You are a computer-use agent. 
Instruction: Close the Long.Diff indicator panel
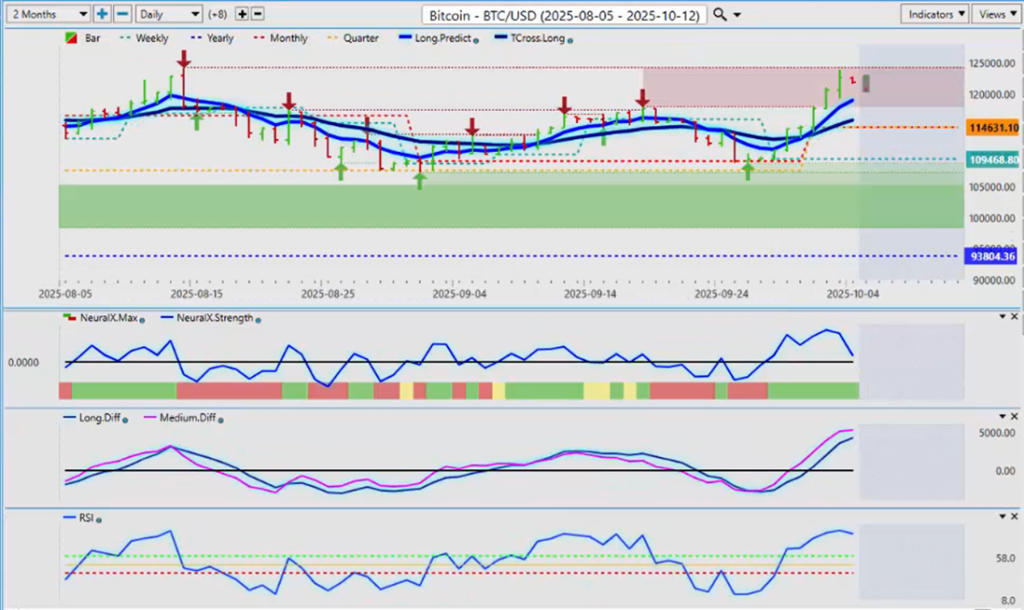(x=1014, y=414)
